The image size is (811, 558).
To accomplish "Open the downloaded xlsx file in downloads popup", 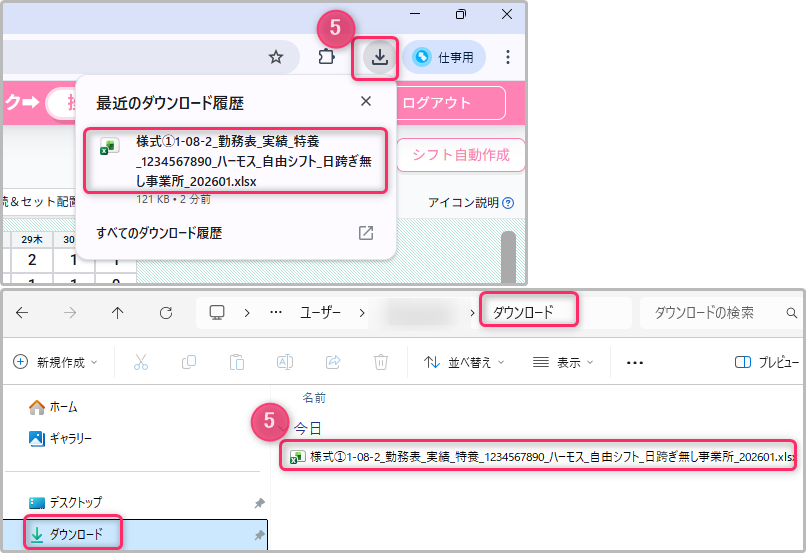I will 235,160.
